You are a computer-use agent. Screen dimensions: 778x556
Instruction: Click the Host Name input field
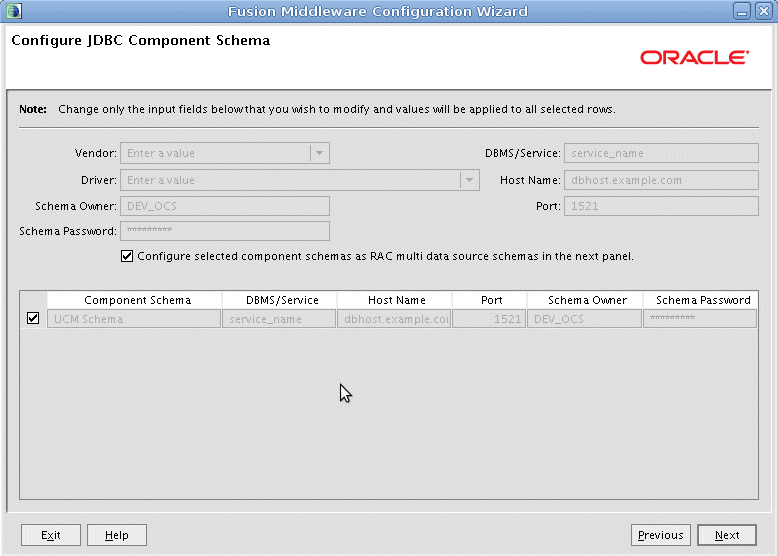661,180
